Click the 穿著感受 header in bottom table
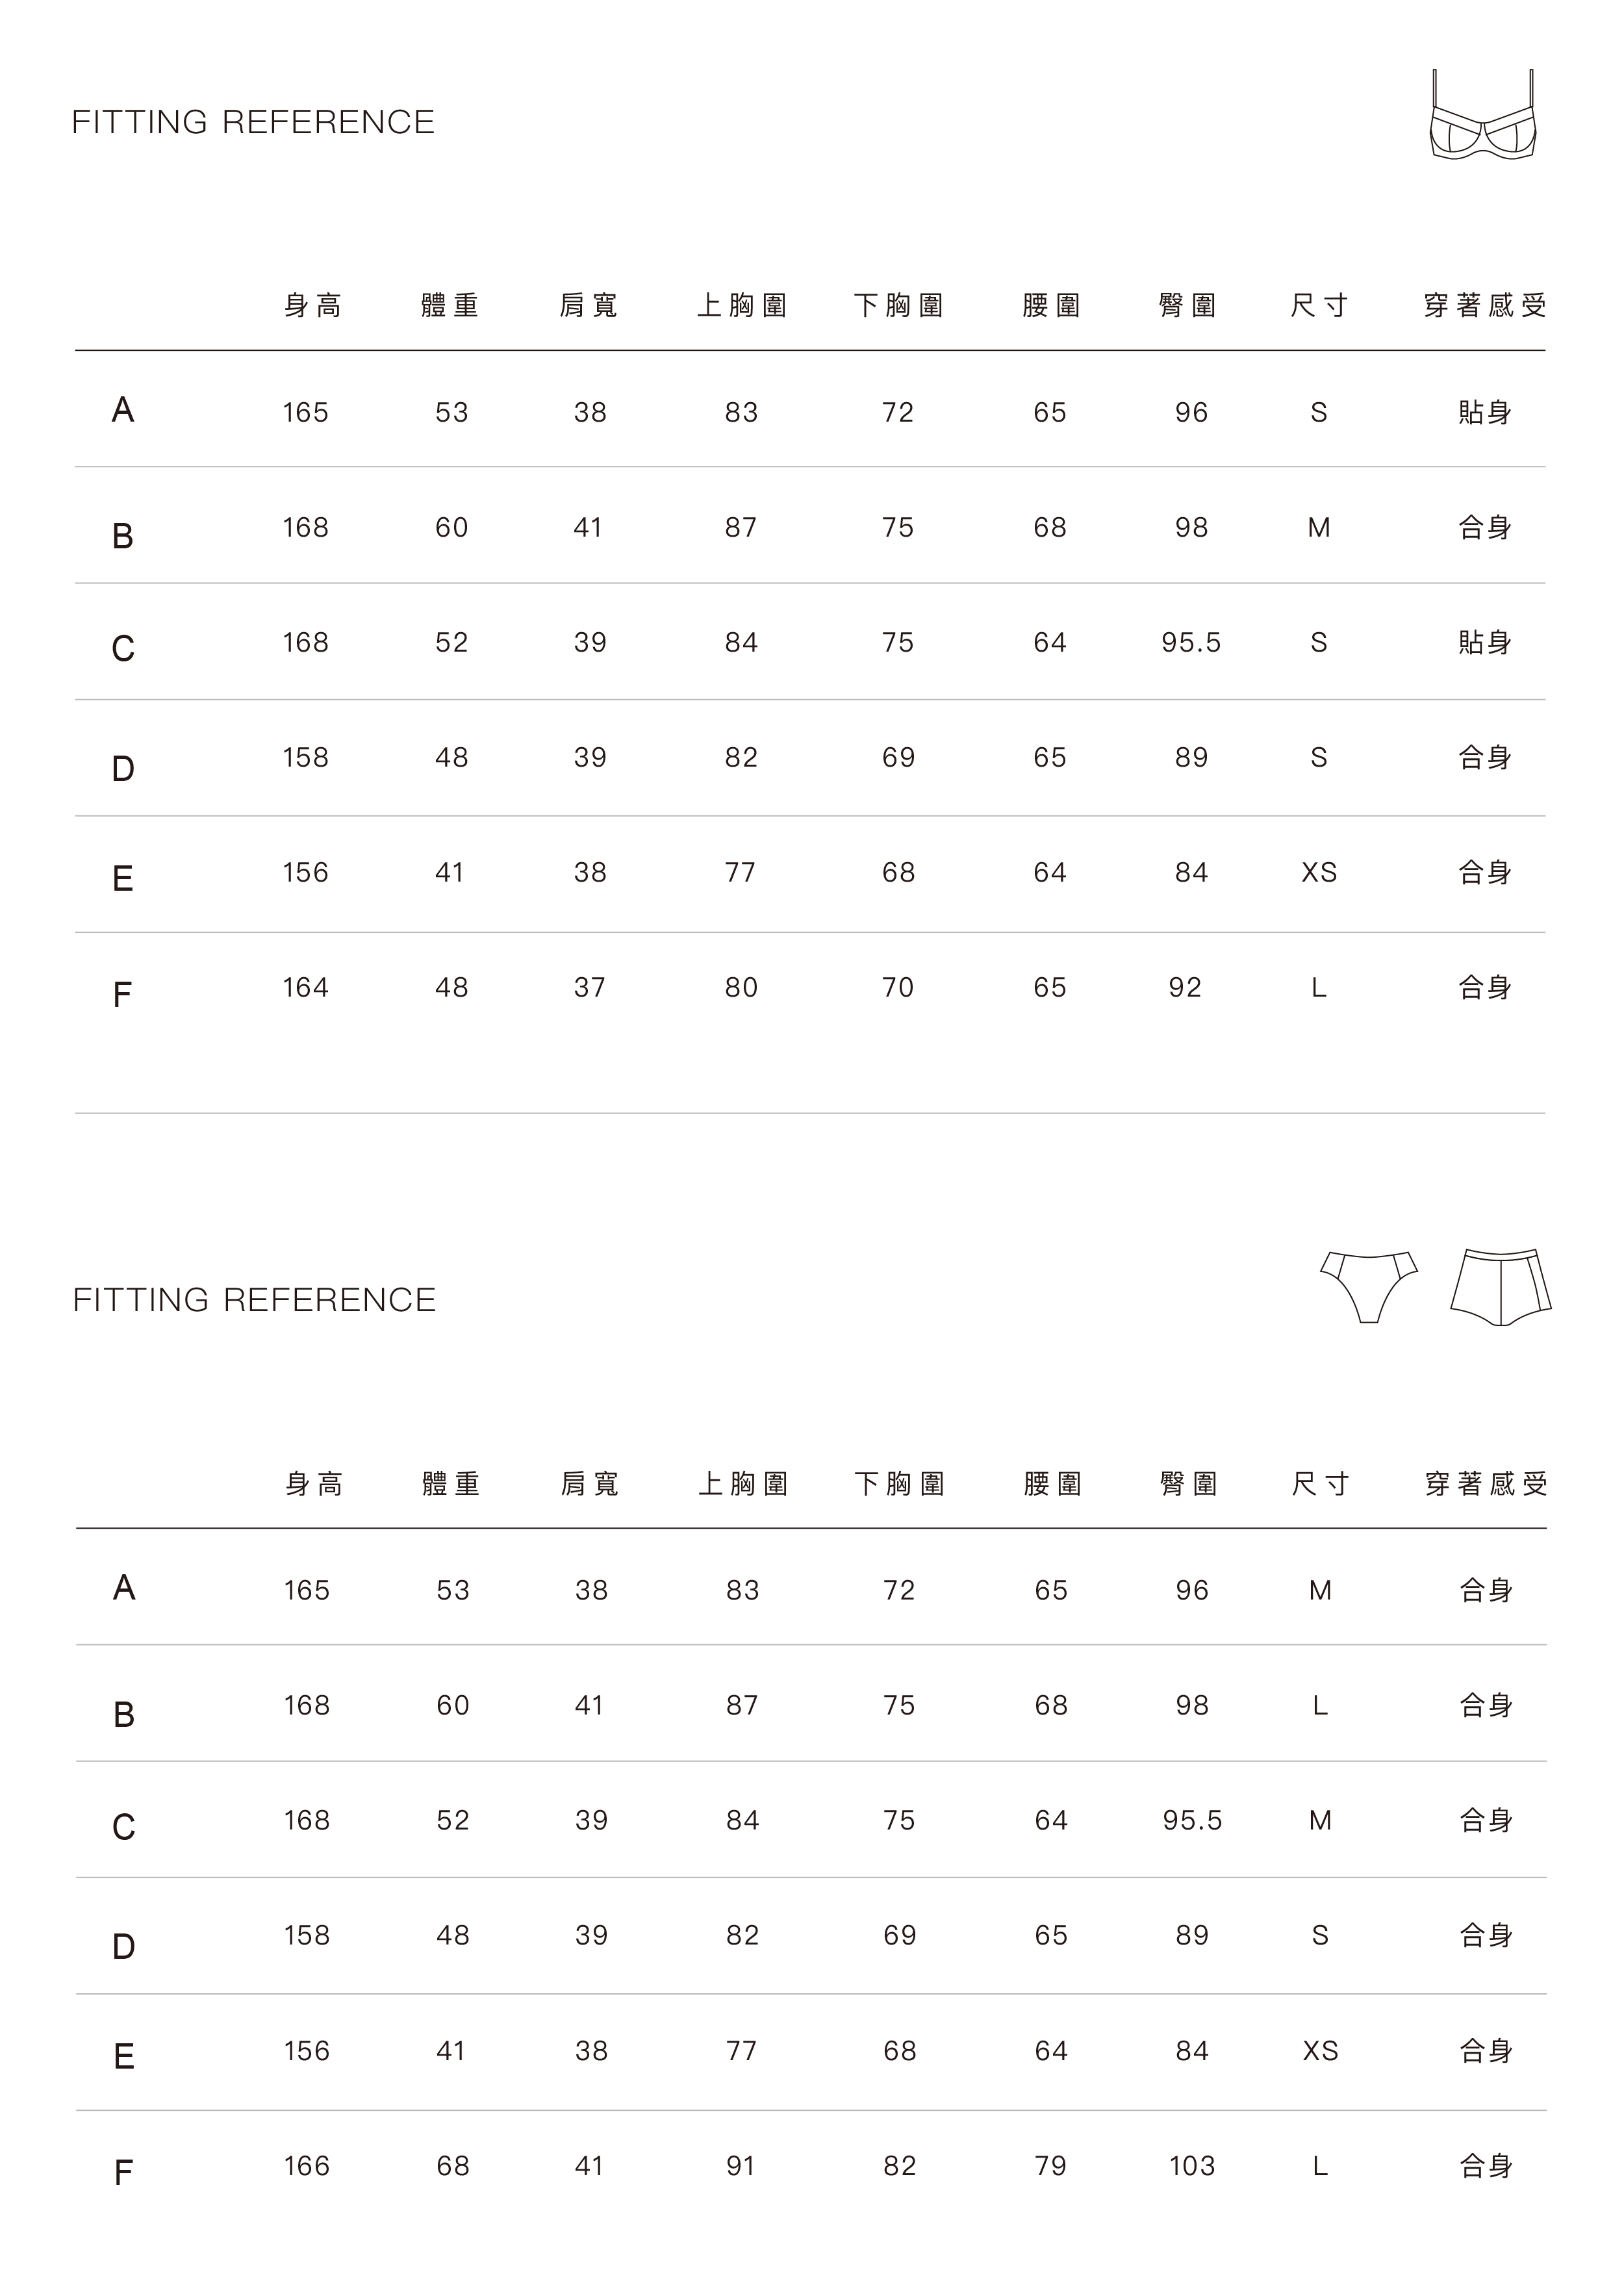 pos(1486,1484)
